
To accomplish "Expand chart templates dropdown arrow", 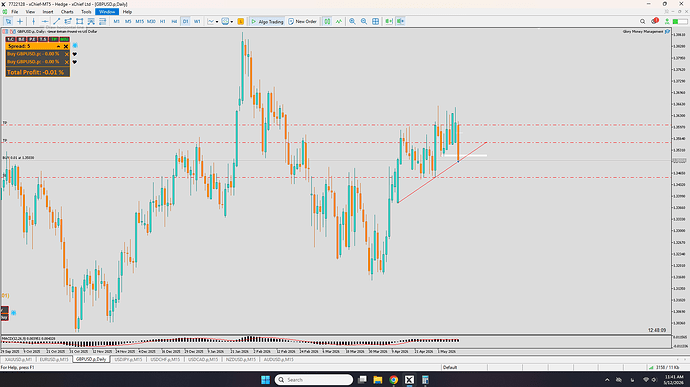I will (232, 22).
